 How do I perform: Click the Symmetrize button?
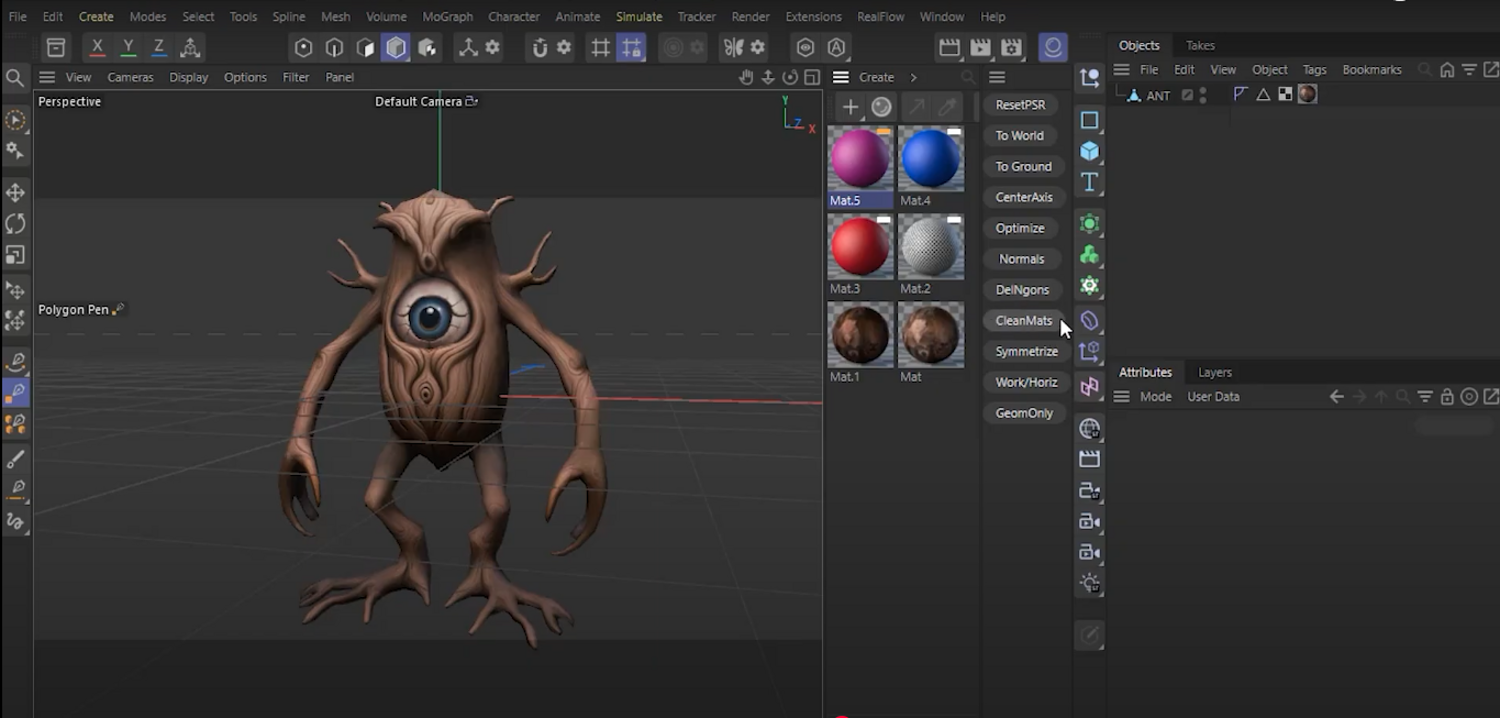(x=1026, y=351)
